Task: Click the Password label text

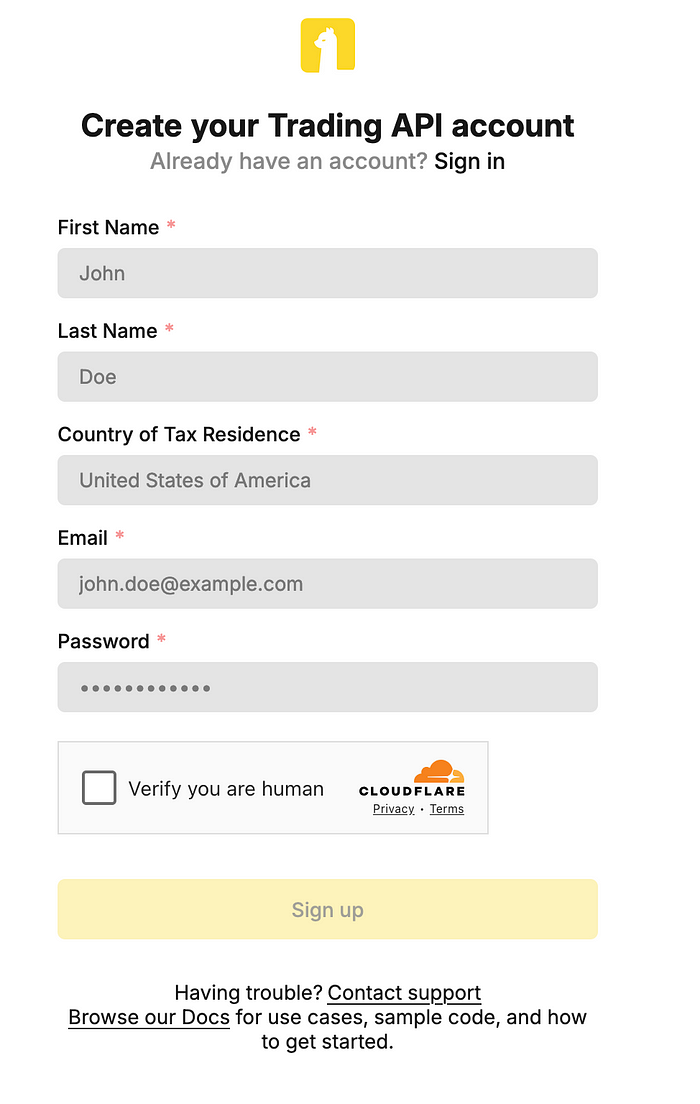Action: pos(103,641)
